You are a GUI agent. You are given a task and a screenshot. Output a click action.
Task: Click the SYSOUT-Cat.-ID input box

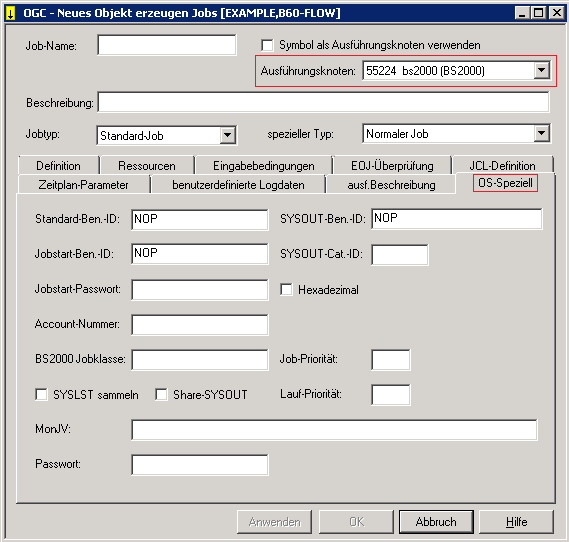click(x=400, y=255)
